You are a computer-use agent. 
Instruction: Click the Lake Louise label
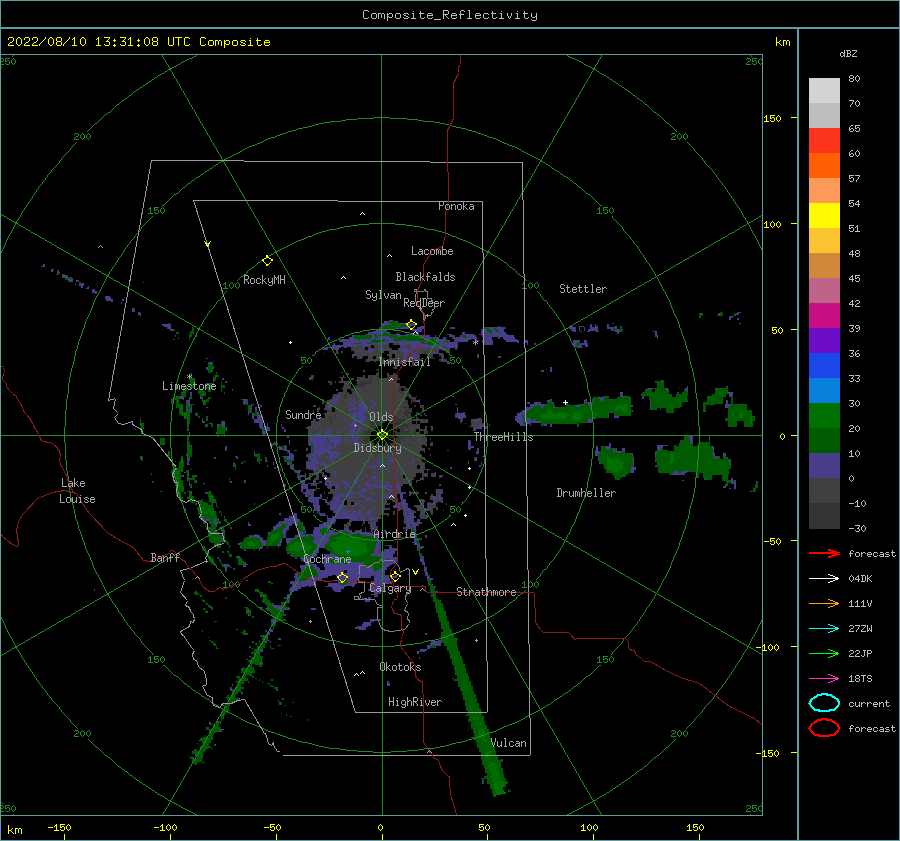77,491
